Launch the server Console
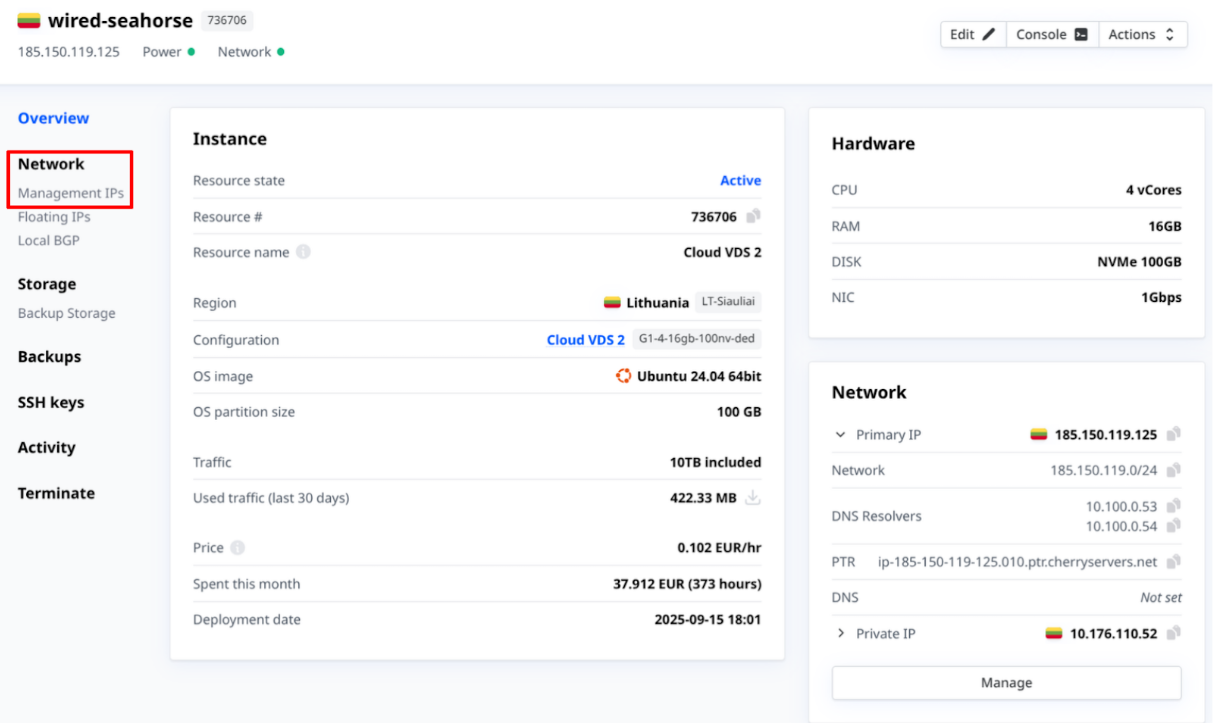 1051,34
